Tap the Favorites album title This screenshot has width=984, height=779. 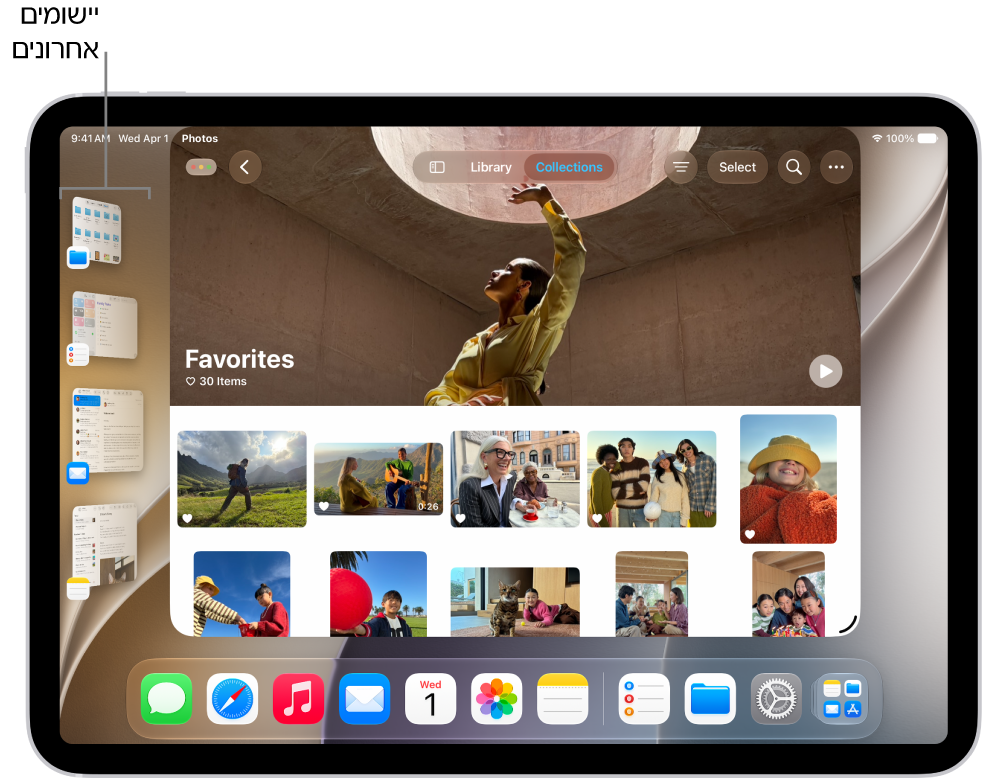(239, 359)
